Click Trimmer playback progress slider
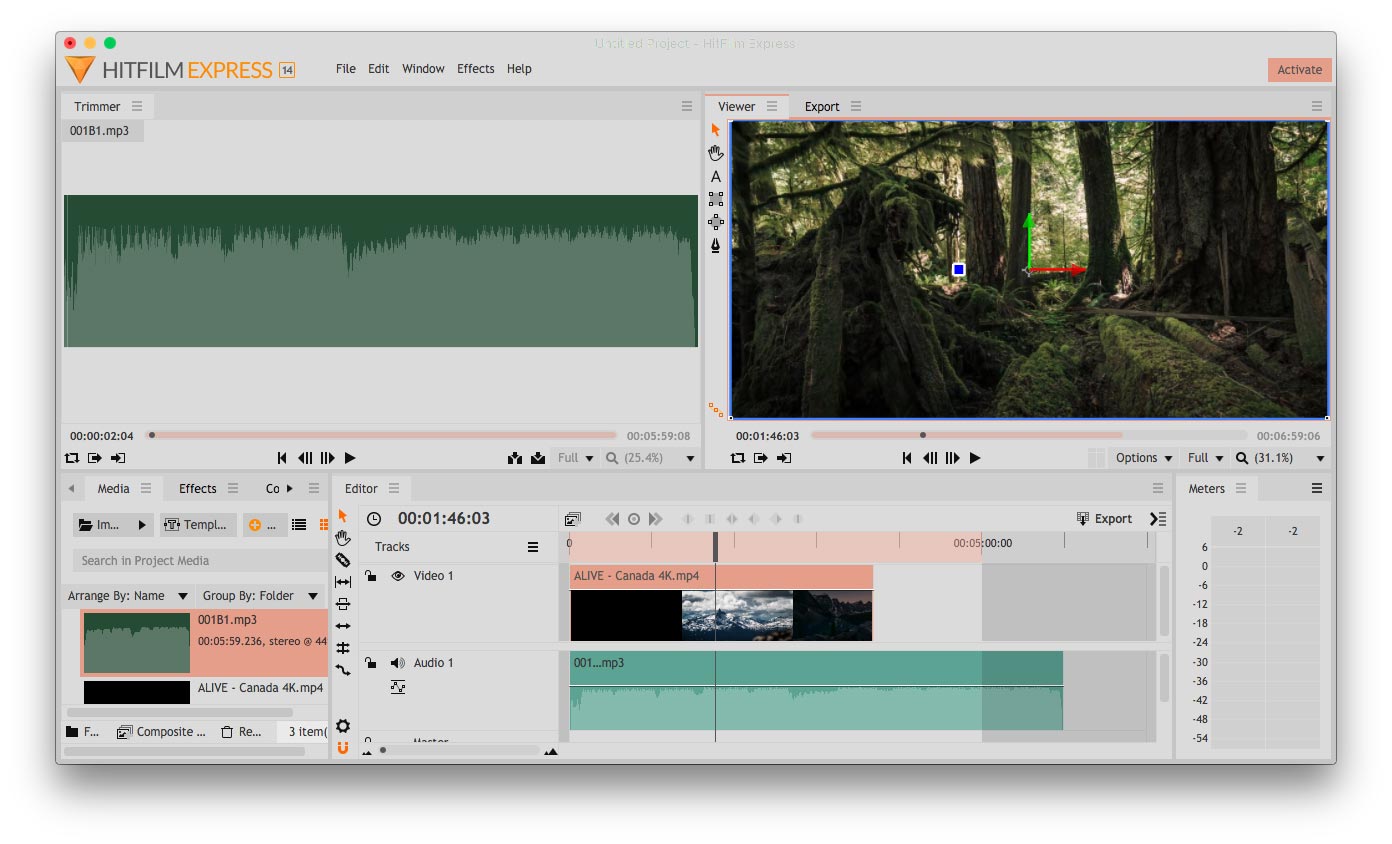The height and width of the screenshot is (844, 1392). [381, 435]
